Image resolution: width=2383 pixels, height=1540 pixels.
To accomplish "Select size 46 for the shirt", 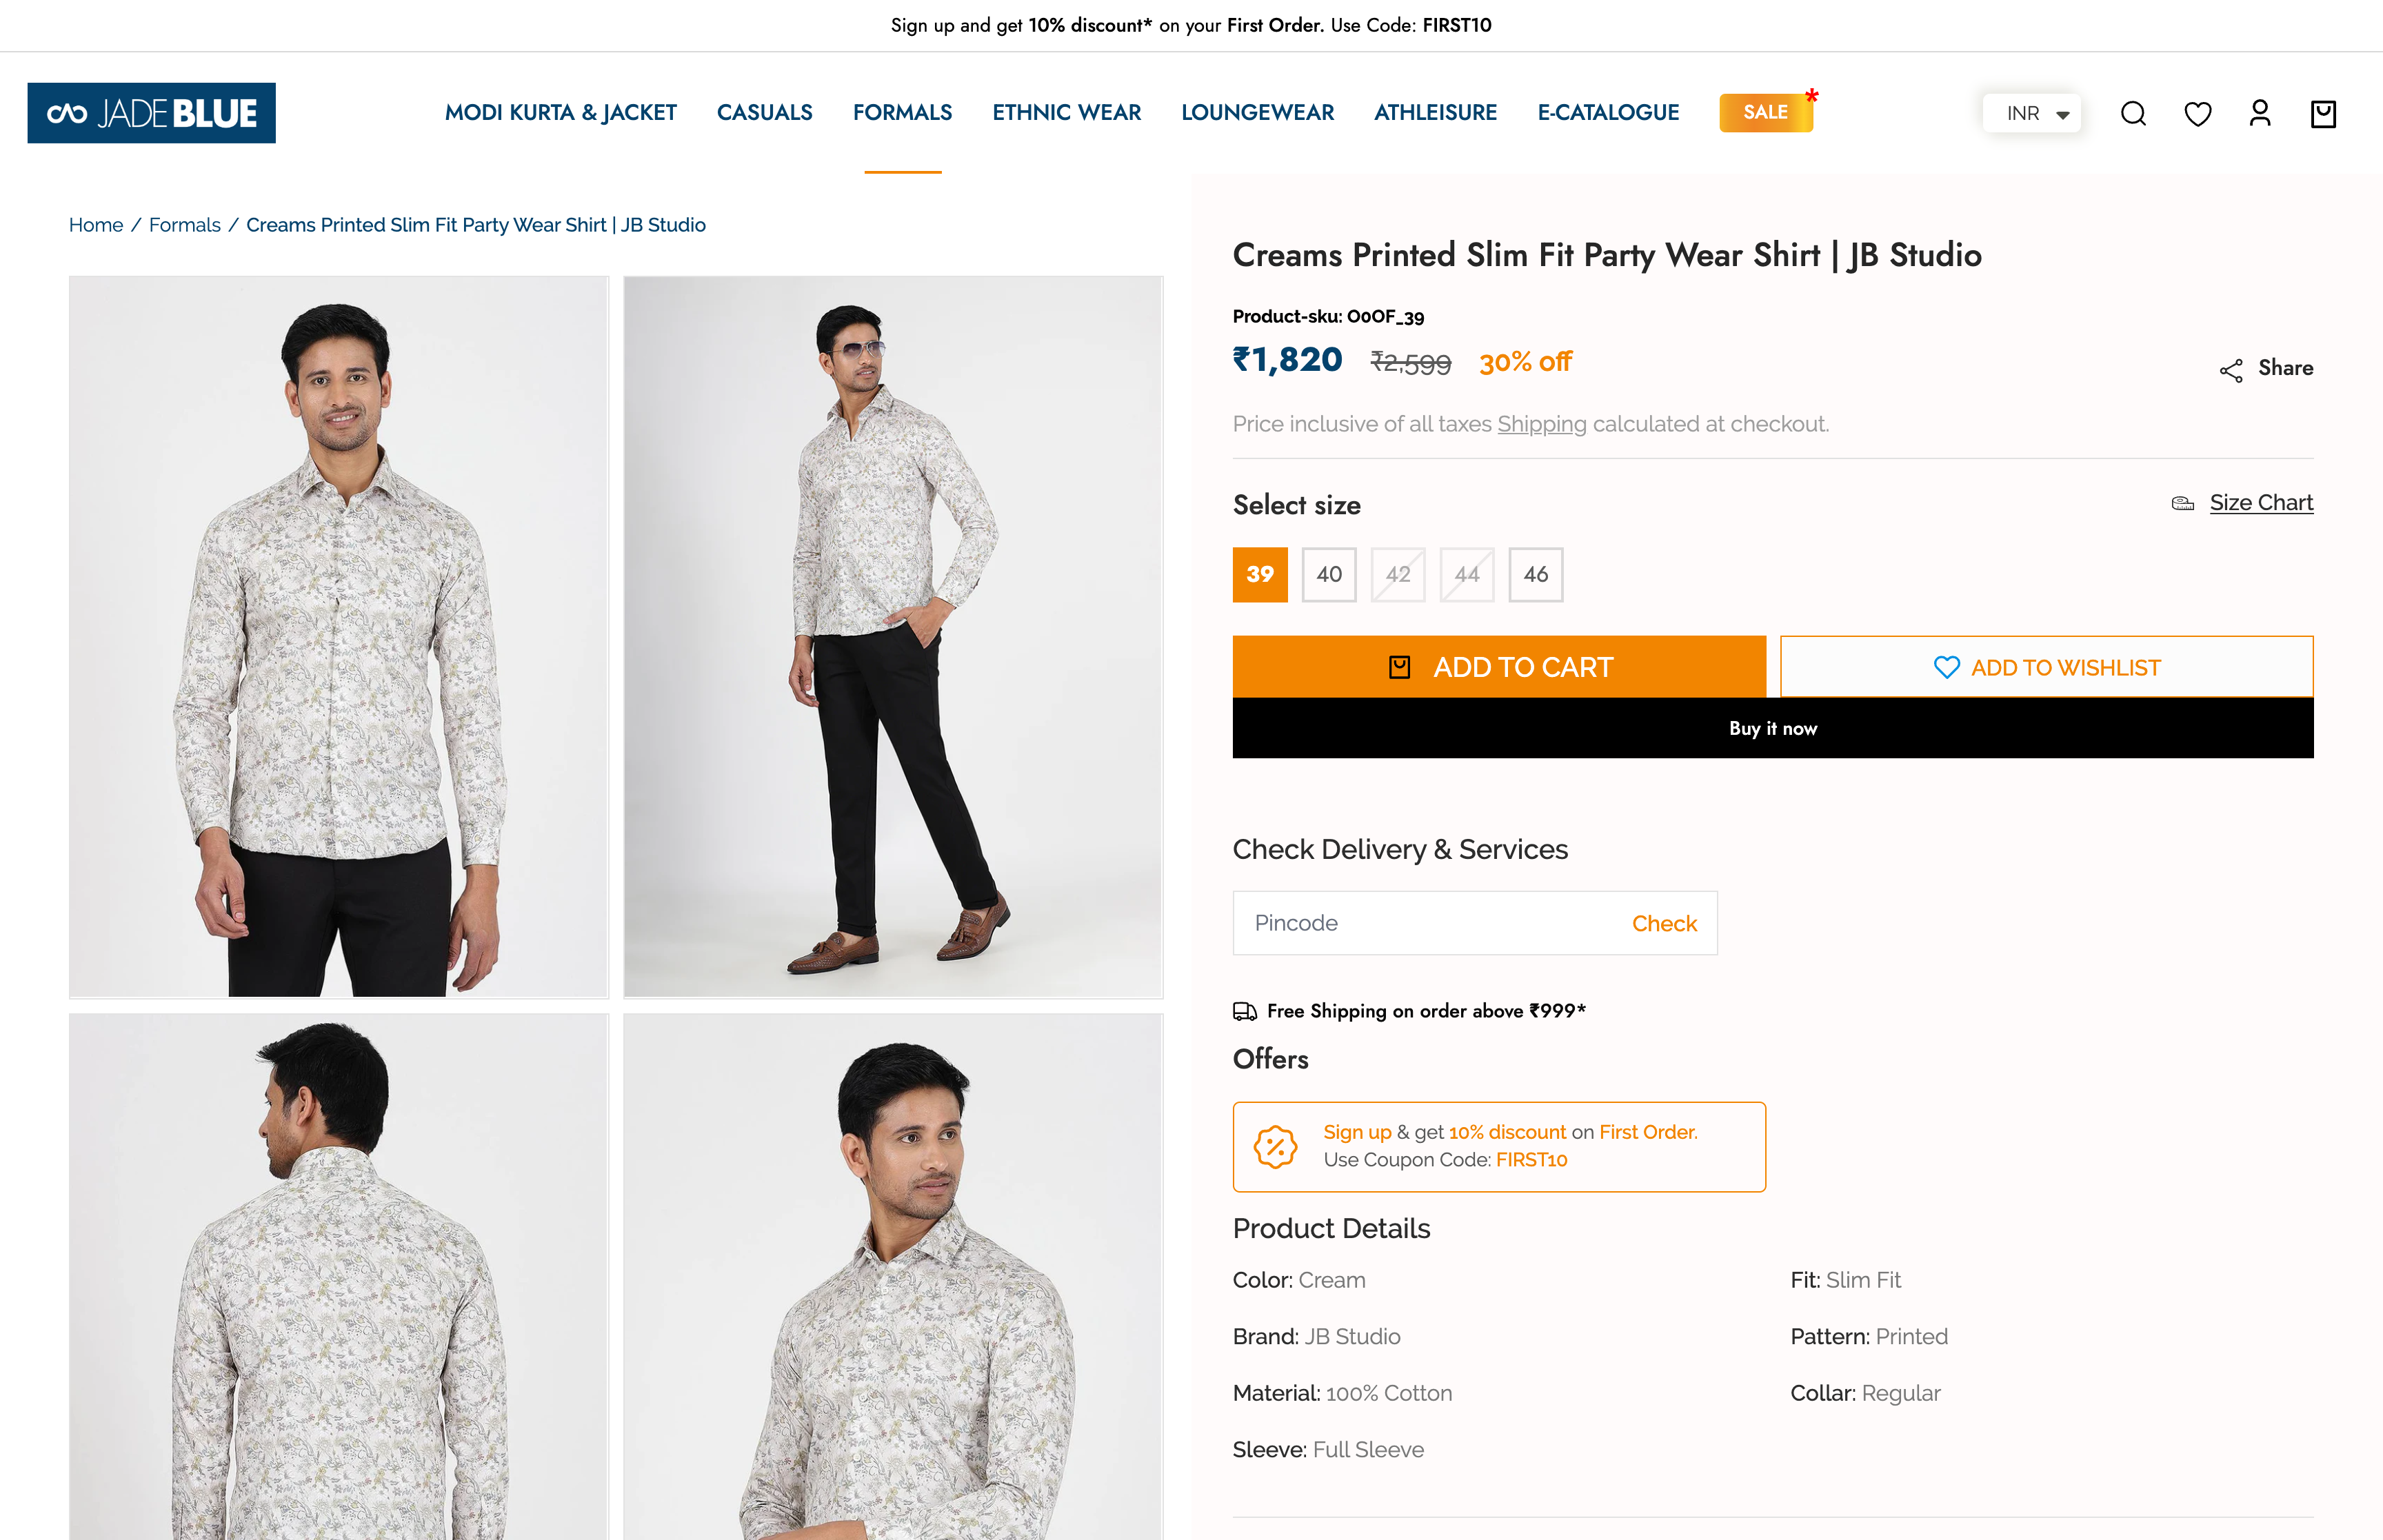I will pos(1536,575).
